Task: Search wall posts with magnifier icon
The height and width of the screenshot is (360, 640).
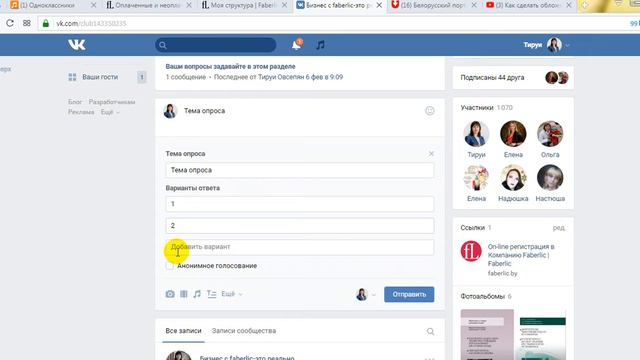Action: (430, 331)
